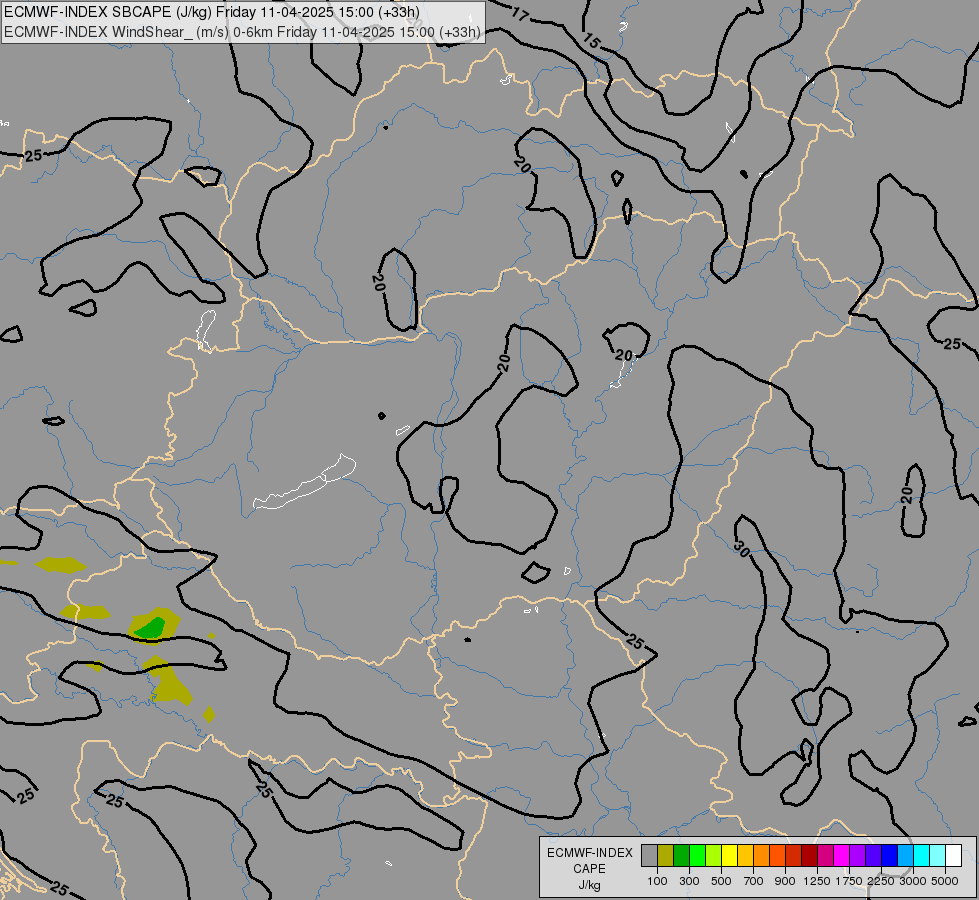Pick the dark green CAPE legend swatch
The width and height of the screenshot is (979, 900).
point(681,855)
